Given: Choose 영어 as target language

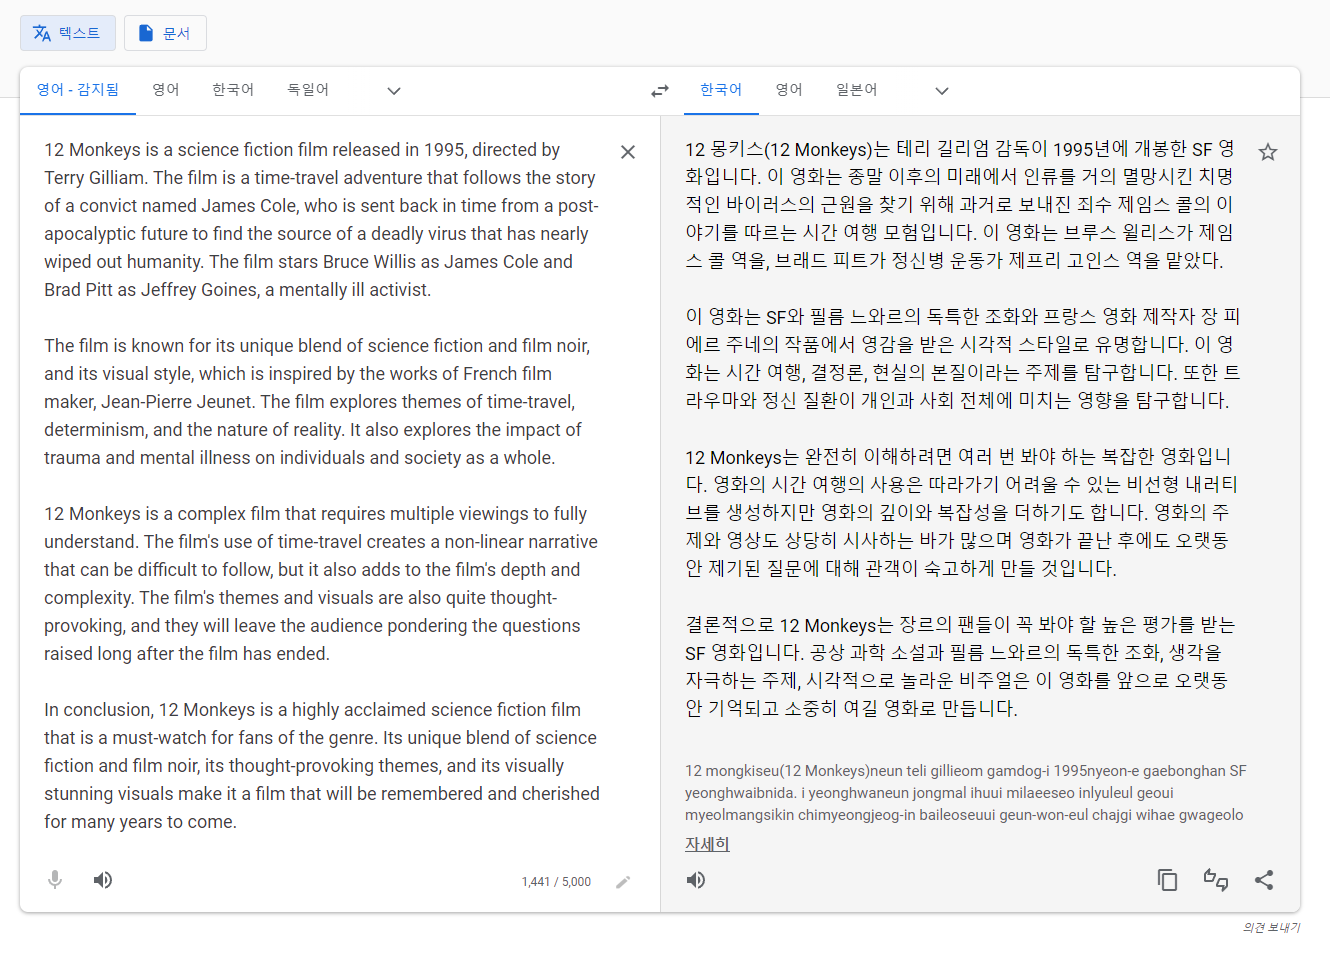Looking at the screenshot, I should [x=789, y=90].
